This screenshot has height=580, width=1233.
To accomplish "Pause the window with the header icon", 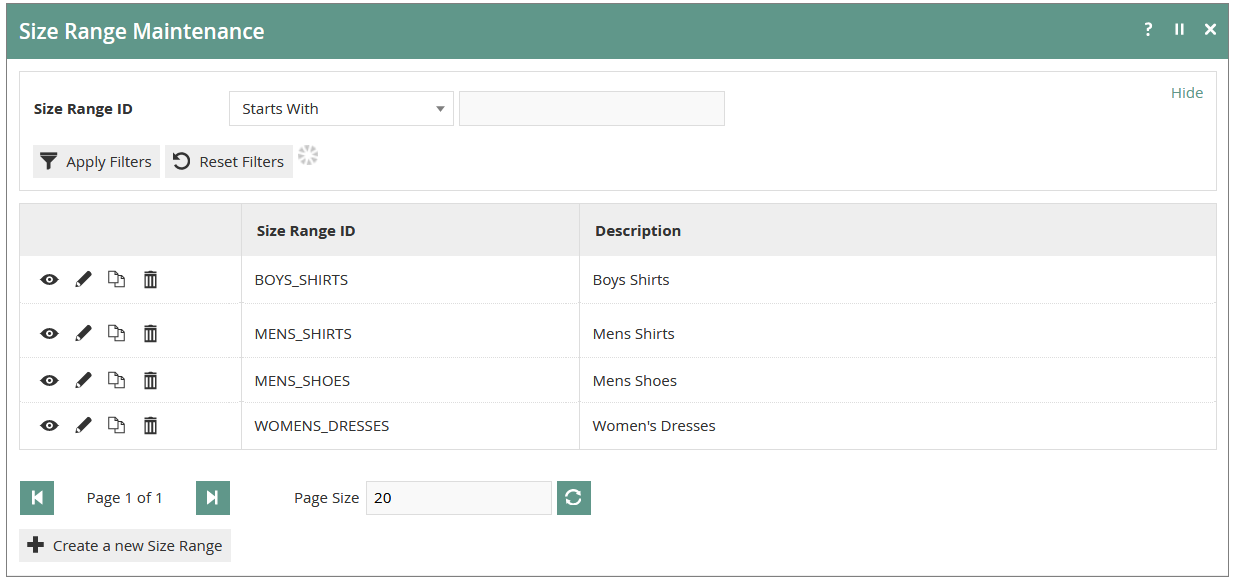I will [x=1179, y=30].
